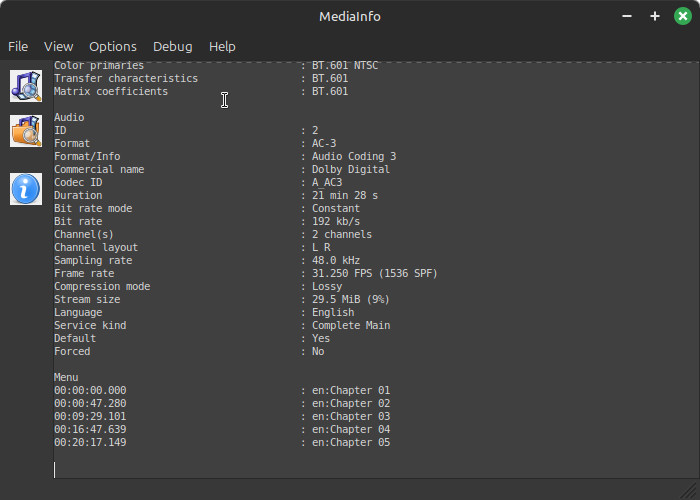Click the 'Stream size' label
This screenshot has width=700, height=500.
pos(87,299)
